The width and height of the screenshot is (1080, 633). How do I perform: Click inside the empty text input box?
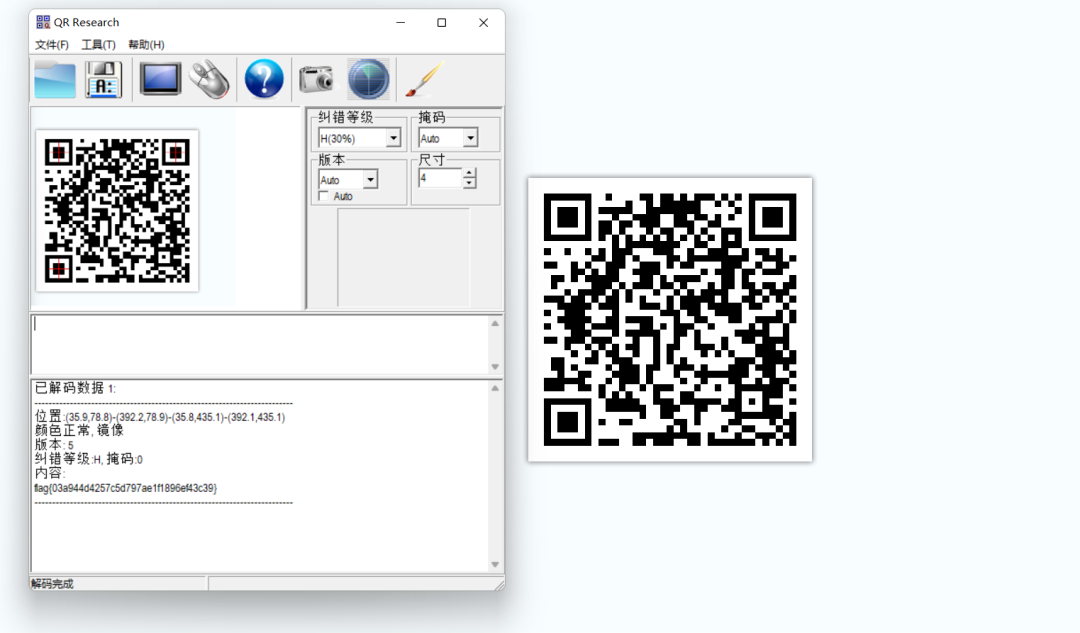click(x=260, y=344)
